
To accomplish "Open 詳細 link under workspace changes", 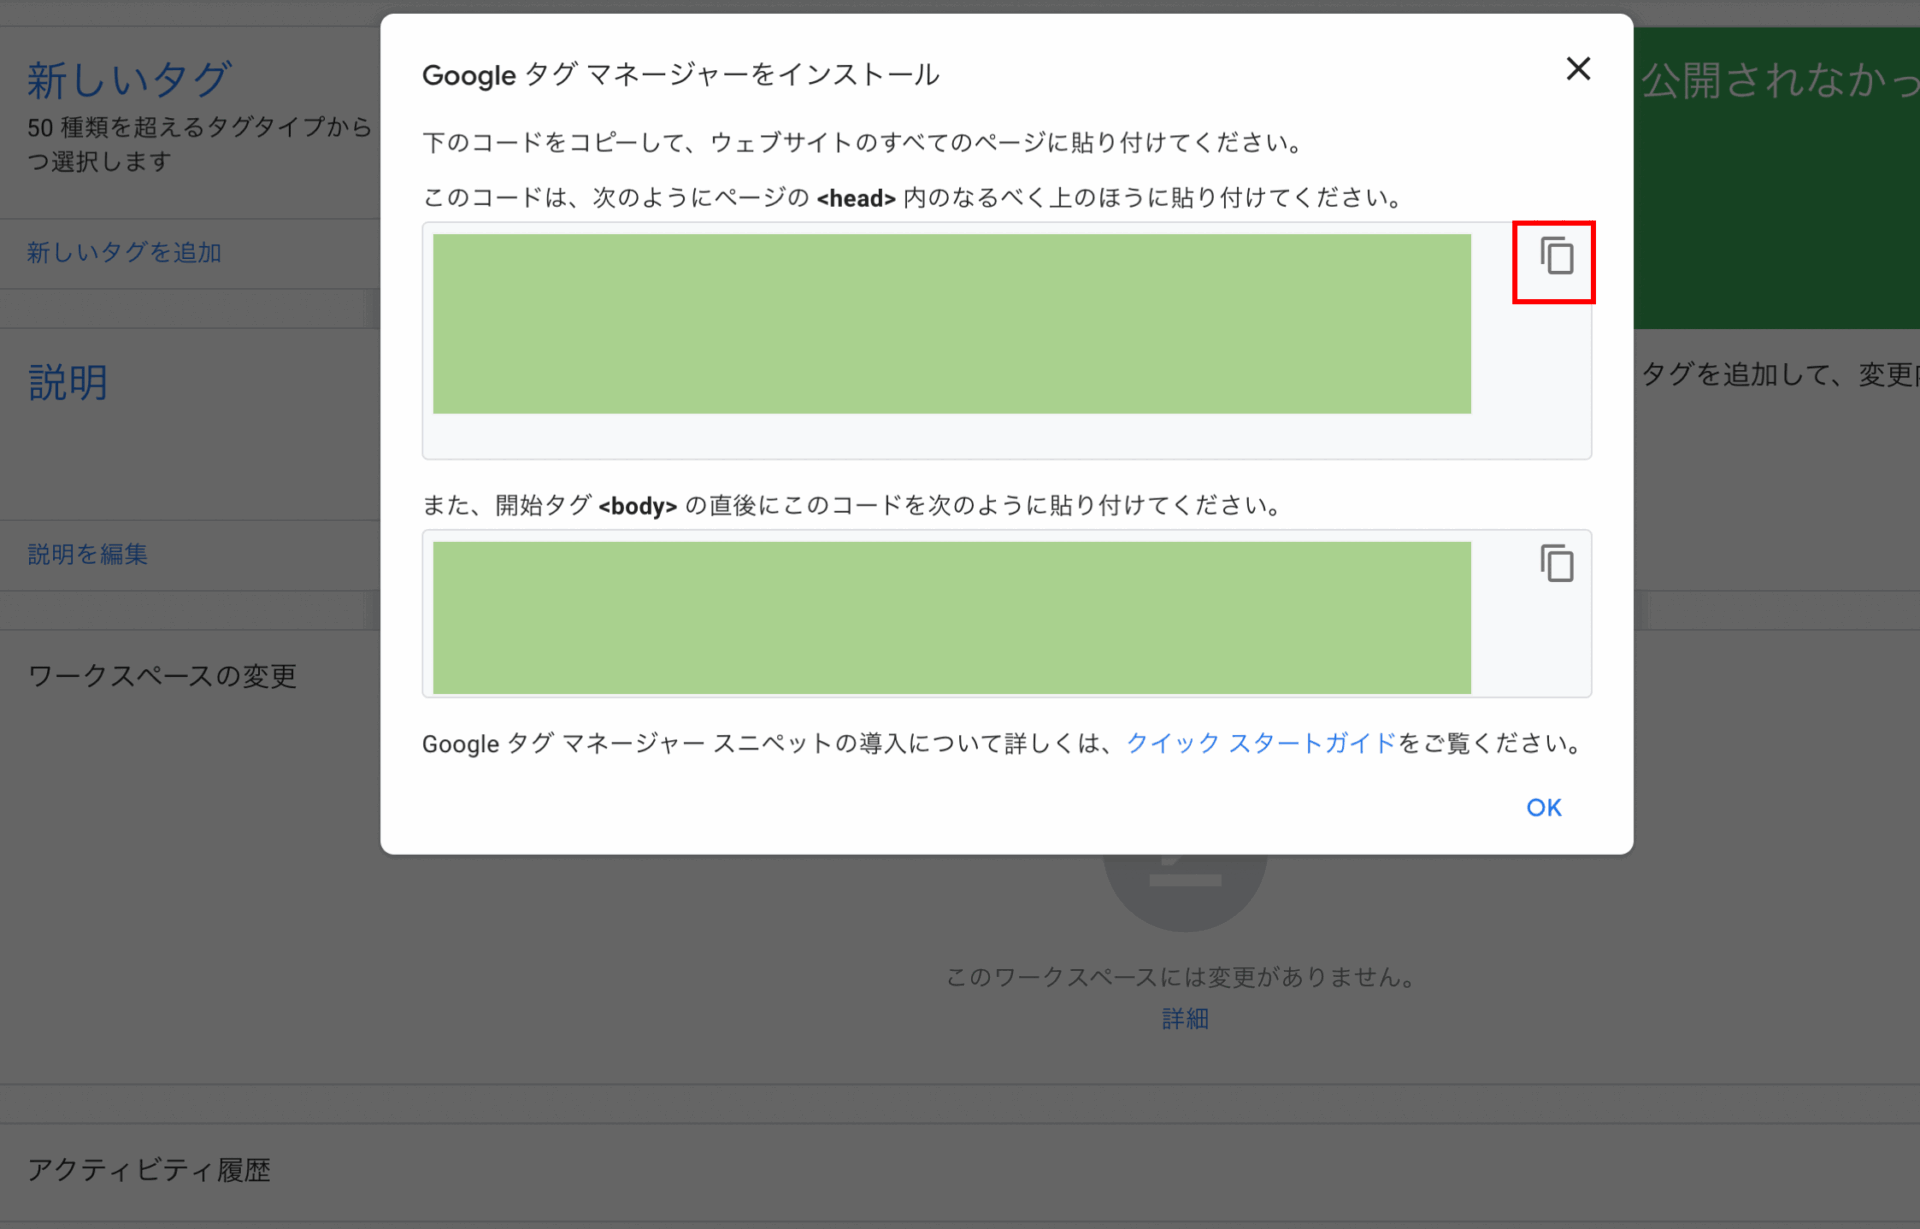I will click(1185, 1018).
